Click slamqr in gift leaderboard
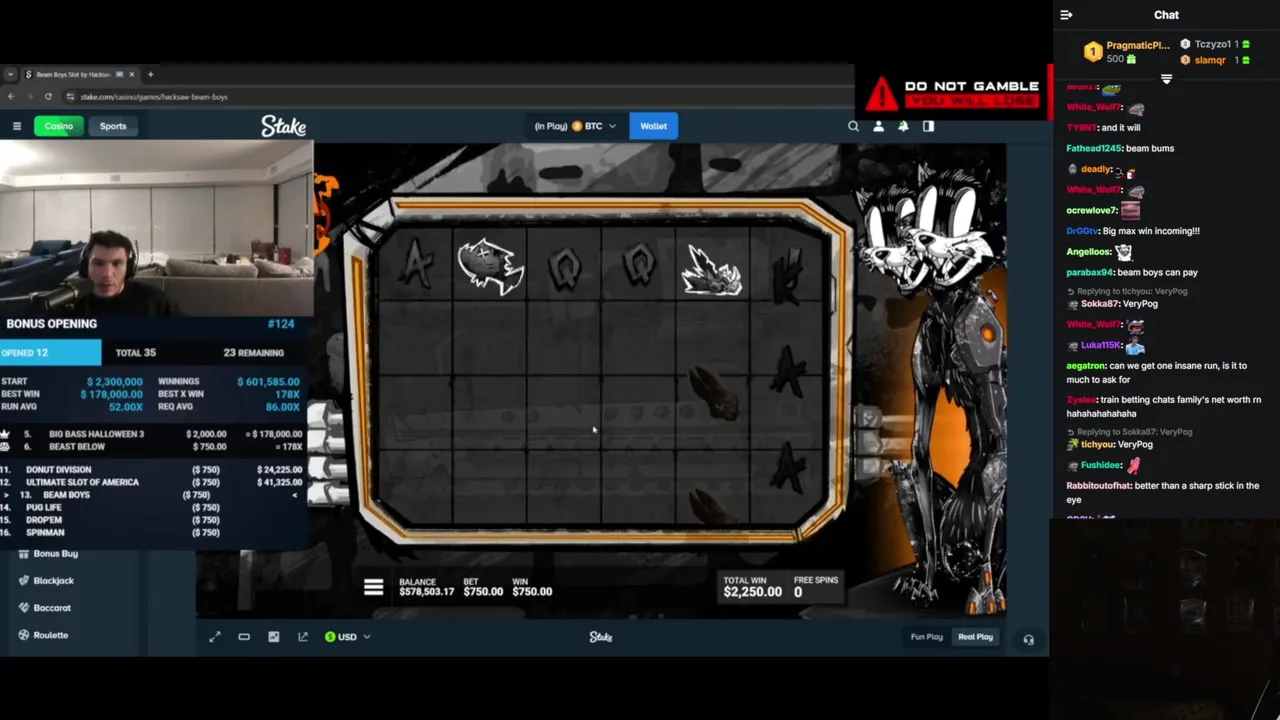 [1210, 61]
